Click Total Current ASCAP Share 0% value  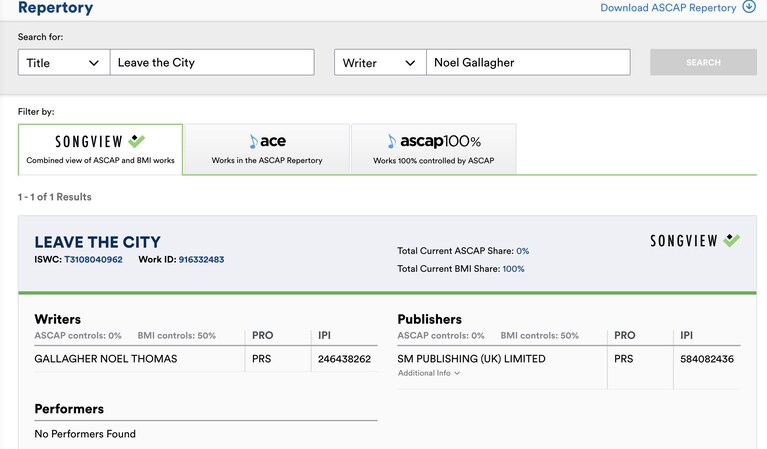(x=522, y=251)
